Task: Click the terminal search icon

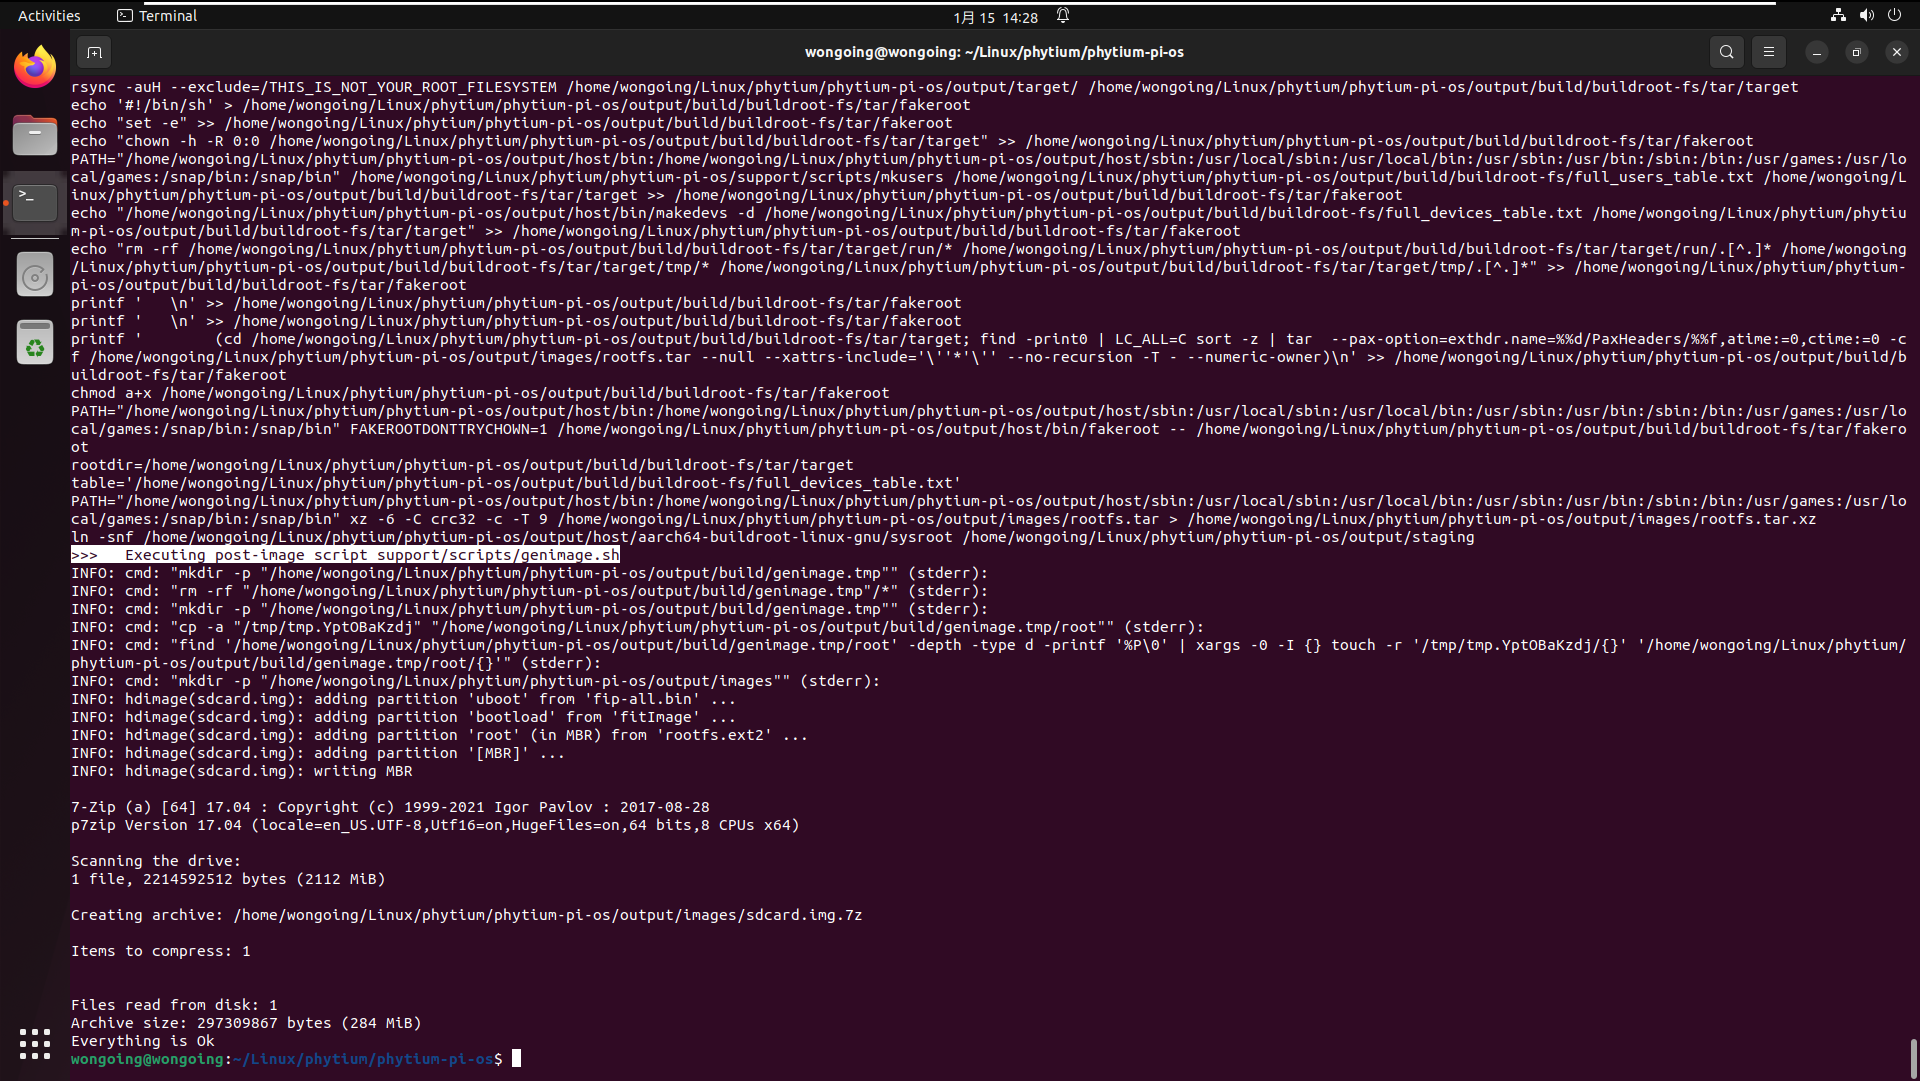Action: tap(1727, 52)
